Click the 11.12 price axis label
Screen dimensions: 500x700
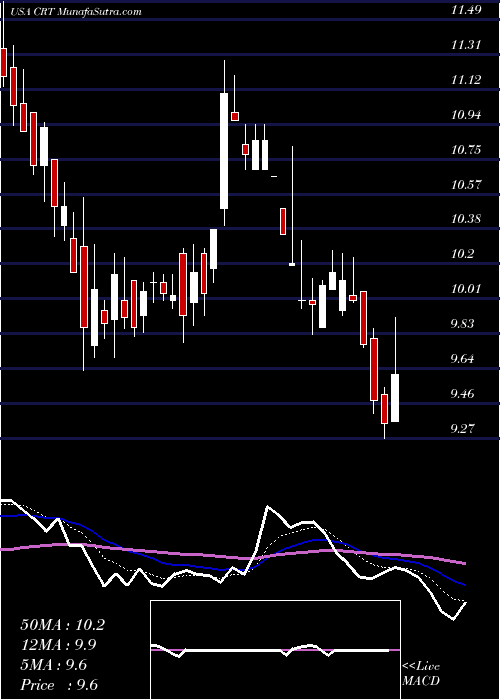[466, 80]
